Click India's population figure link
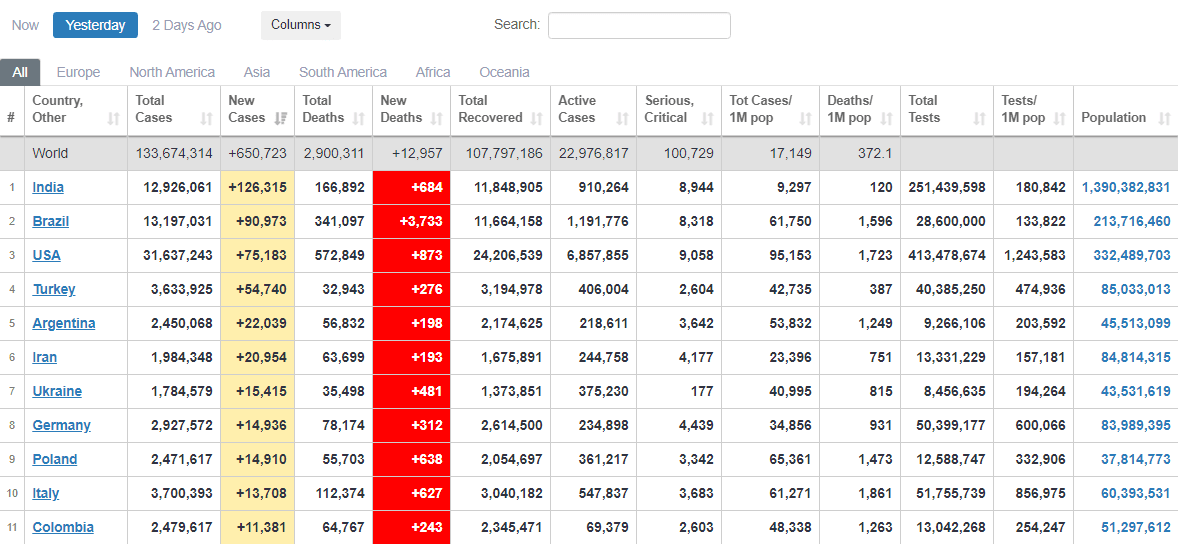This screenshot has height=544, width=1178. (1125, 187)
